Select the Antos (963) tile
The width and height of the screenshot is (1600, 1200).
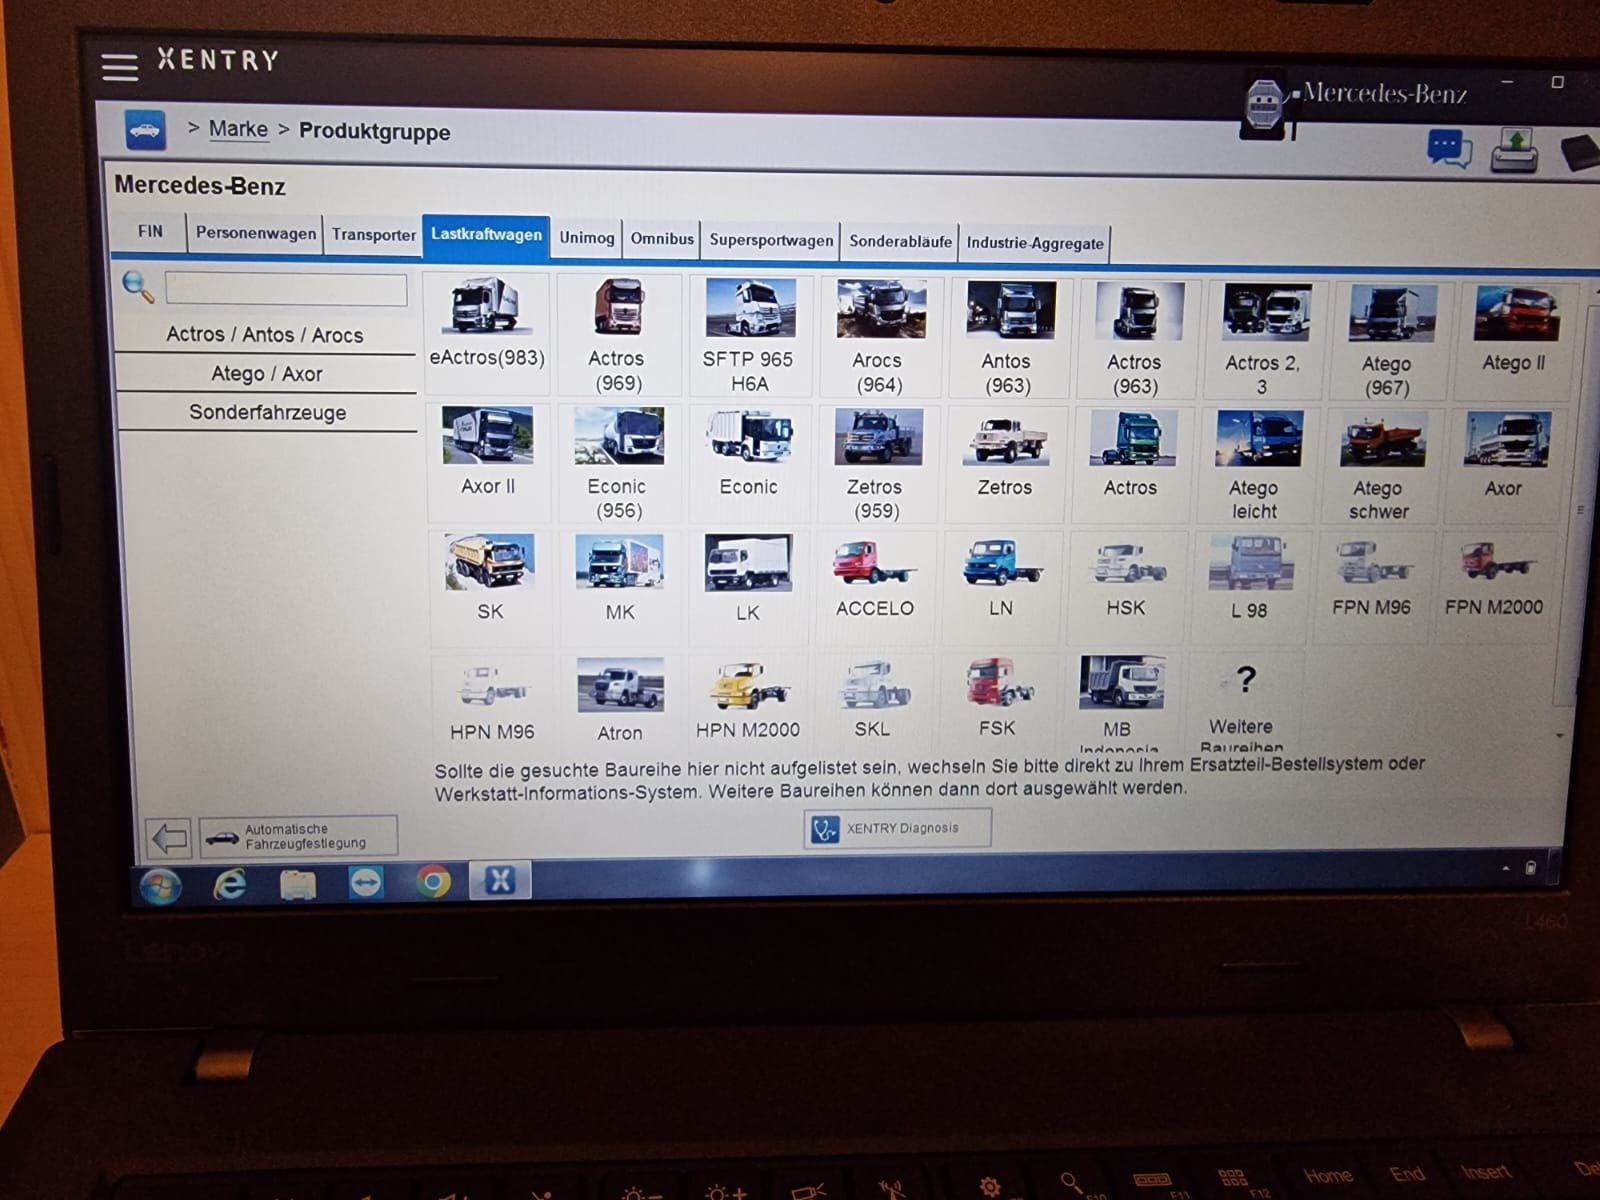coord(1007,338)
